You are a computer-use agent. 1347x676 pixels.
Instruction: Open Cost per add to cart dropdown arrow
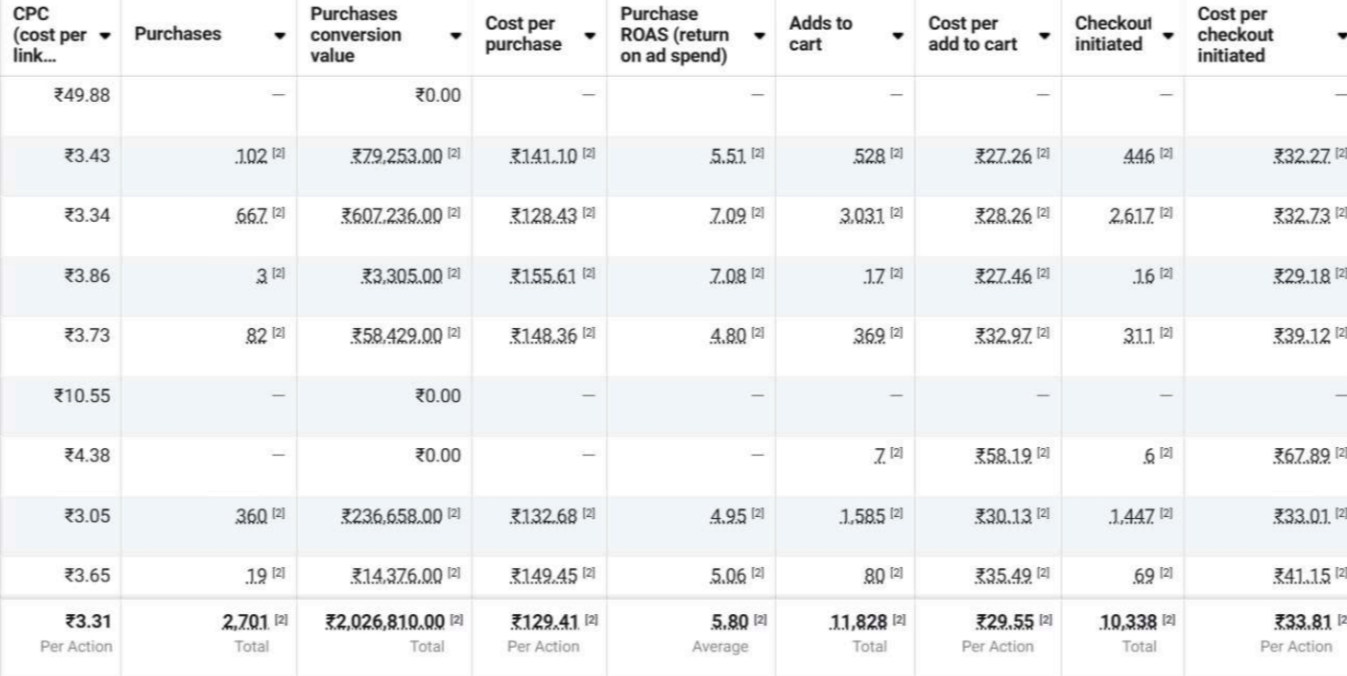click(x=1045, y=35)
